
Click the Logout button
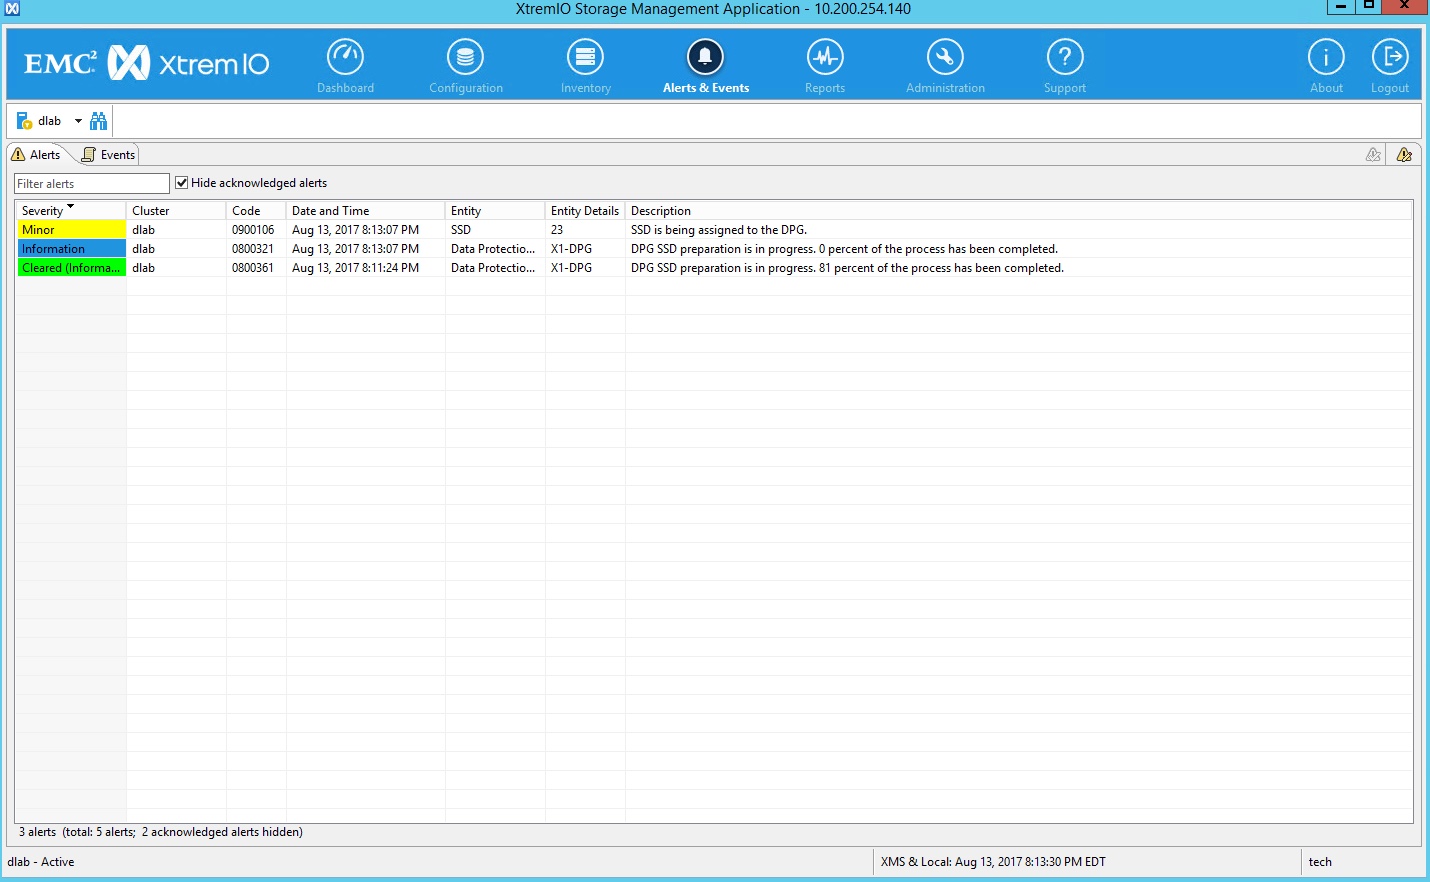click(x=1390, y=63)
